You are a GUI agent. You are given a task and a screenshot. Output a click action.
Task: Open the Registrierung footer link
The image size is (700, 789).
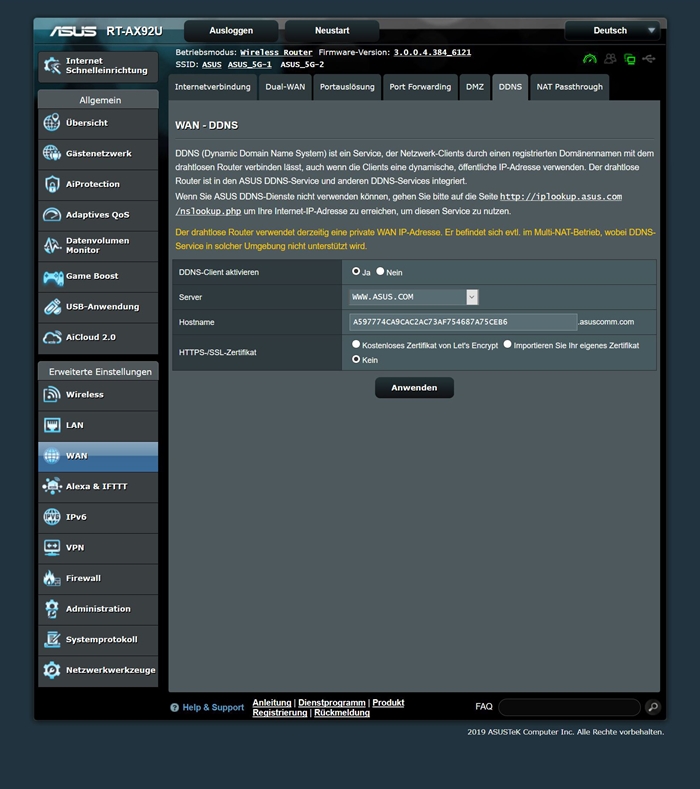[x=280, y=713]
